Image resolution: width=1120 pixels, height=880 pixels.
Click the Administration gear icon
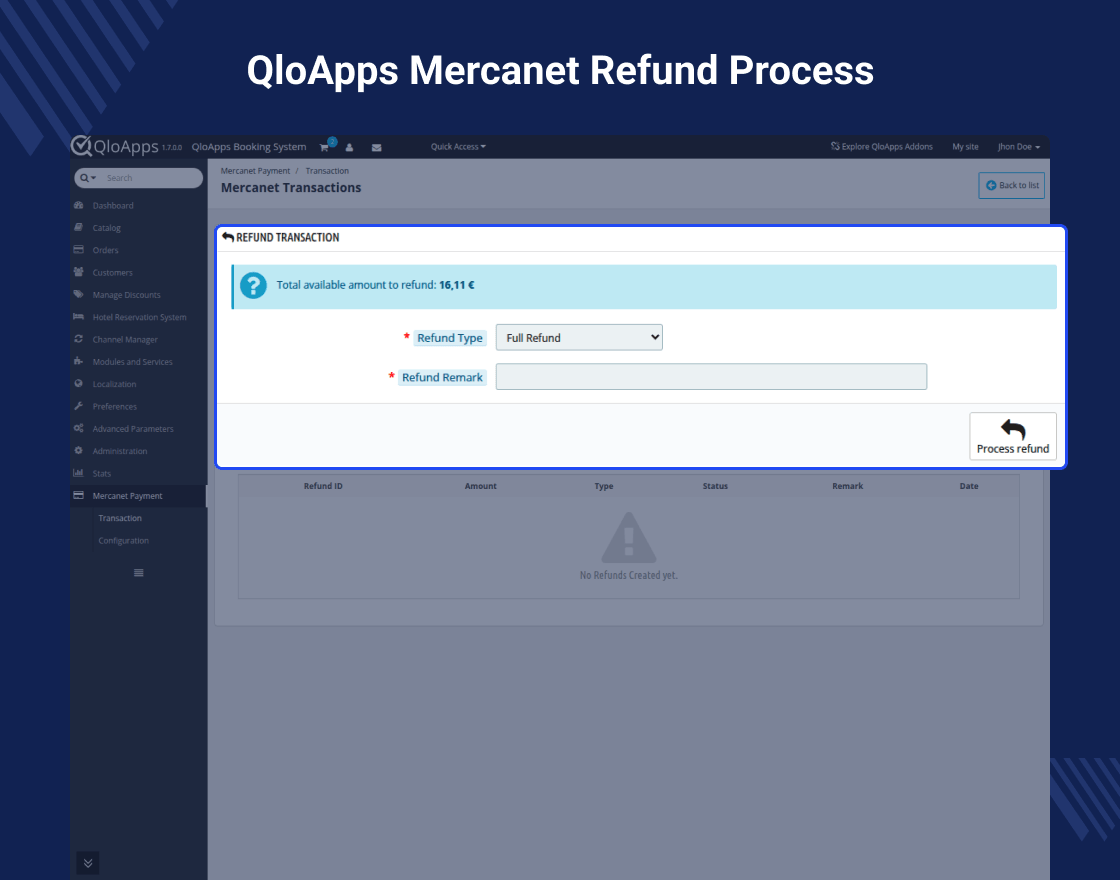tap(79, 451)
